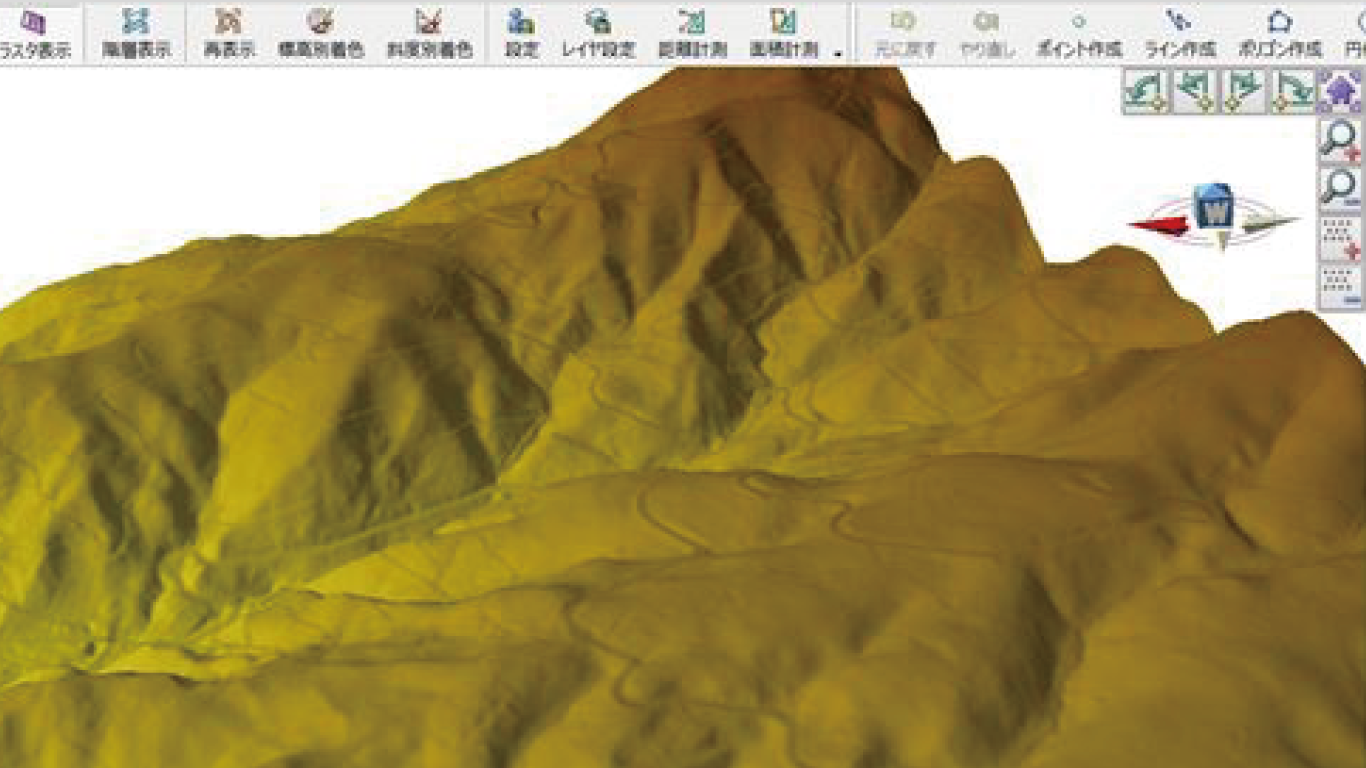
Task: Click the straight right-pointing view arrow
Action: [x=1243, y=92]
